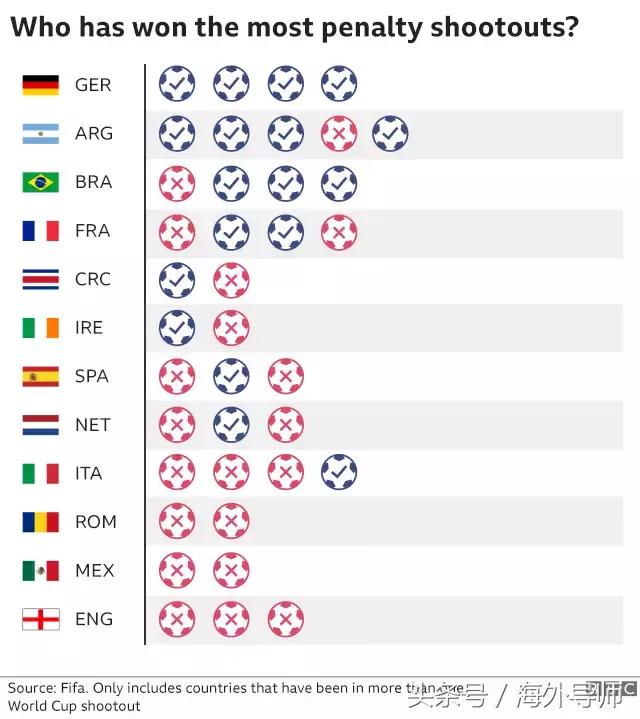Click the blue checkmark ball in Netherlands row
The width and height of the screenshot is (640, 719).
[x=231, y=425]
